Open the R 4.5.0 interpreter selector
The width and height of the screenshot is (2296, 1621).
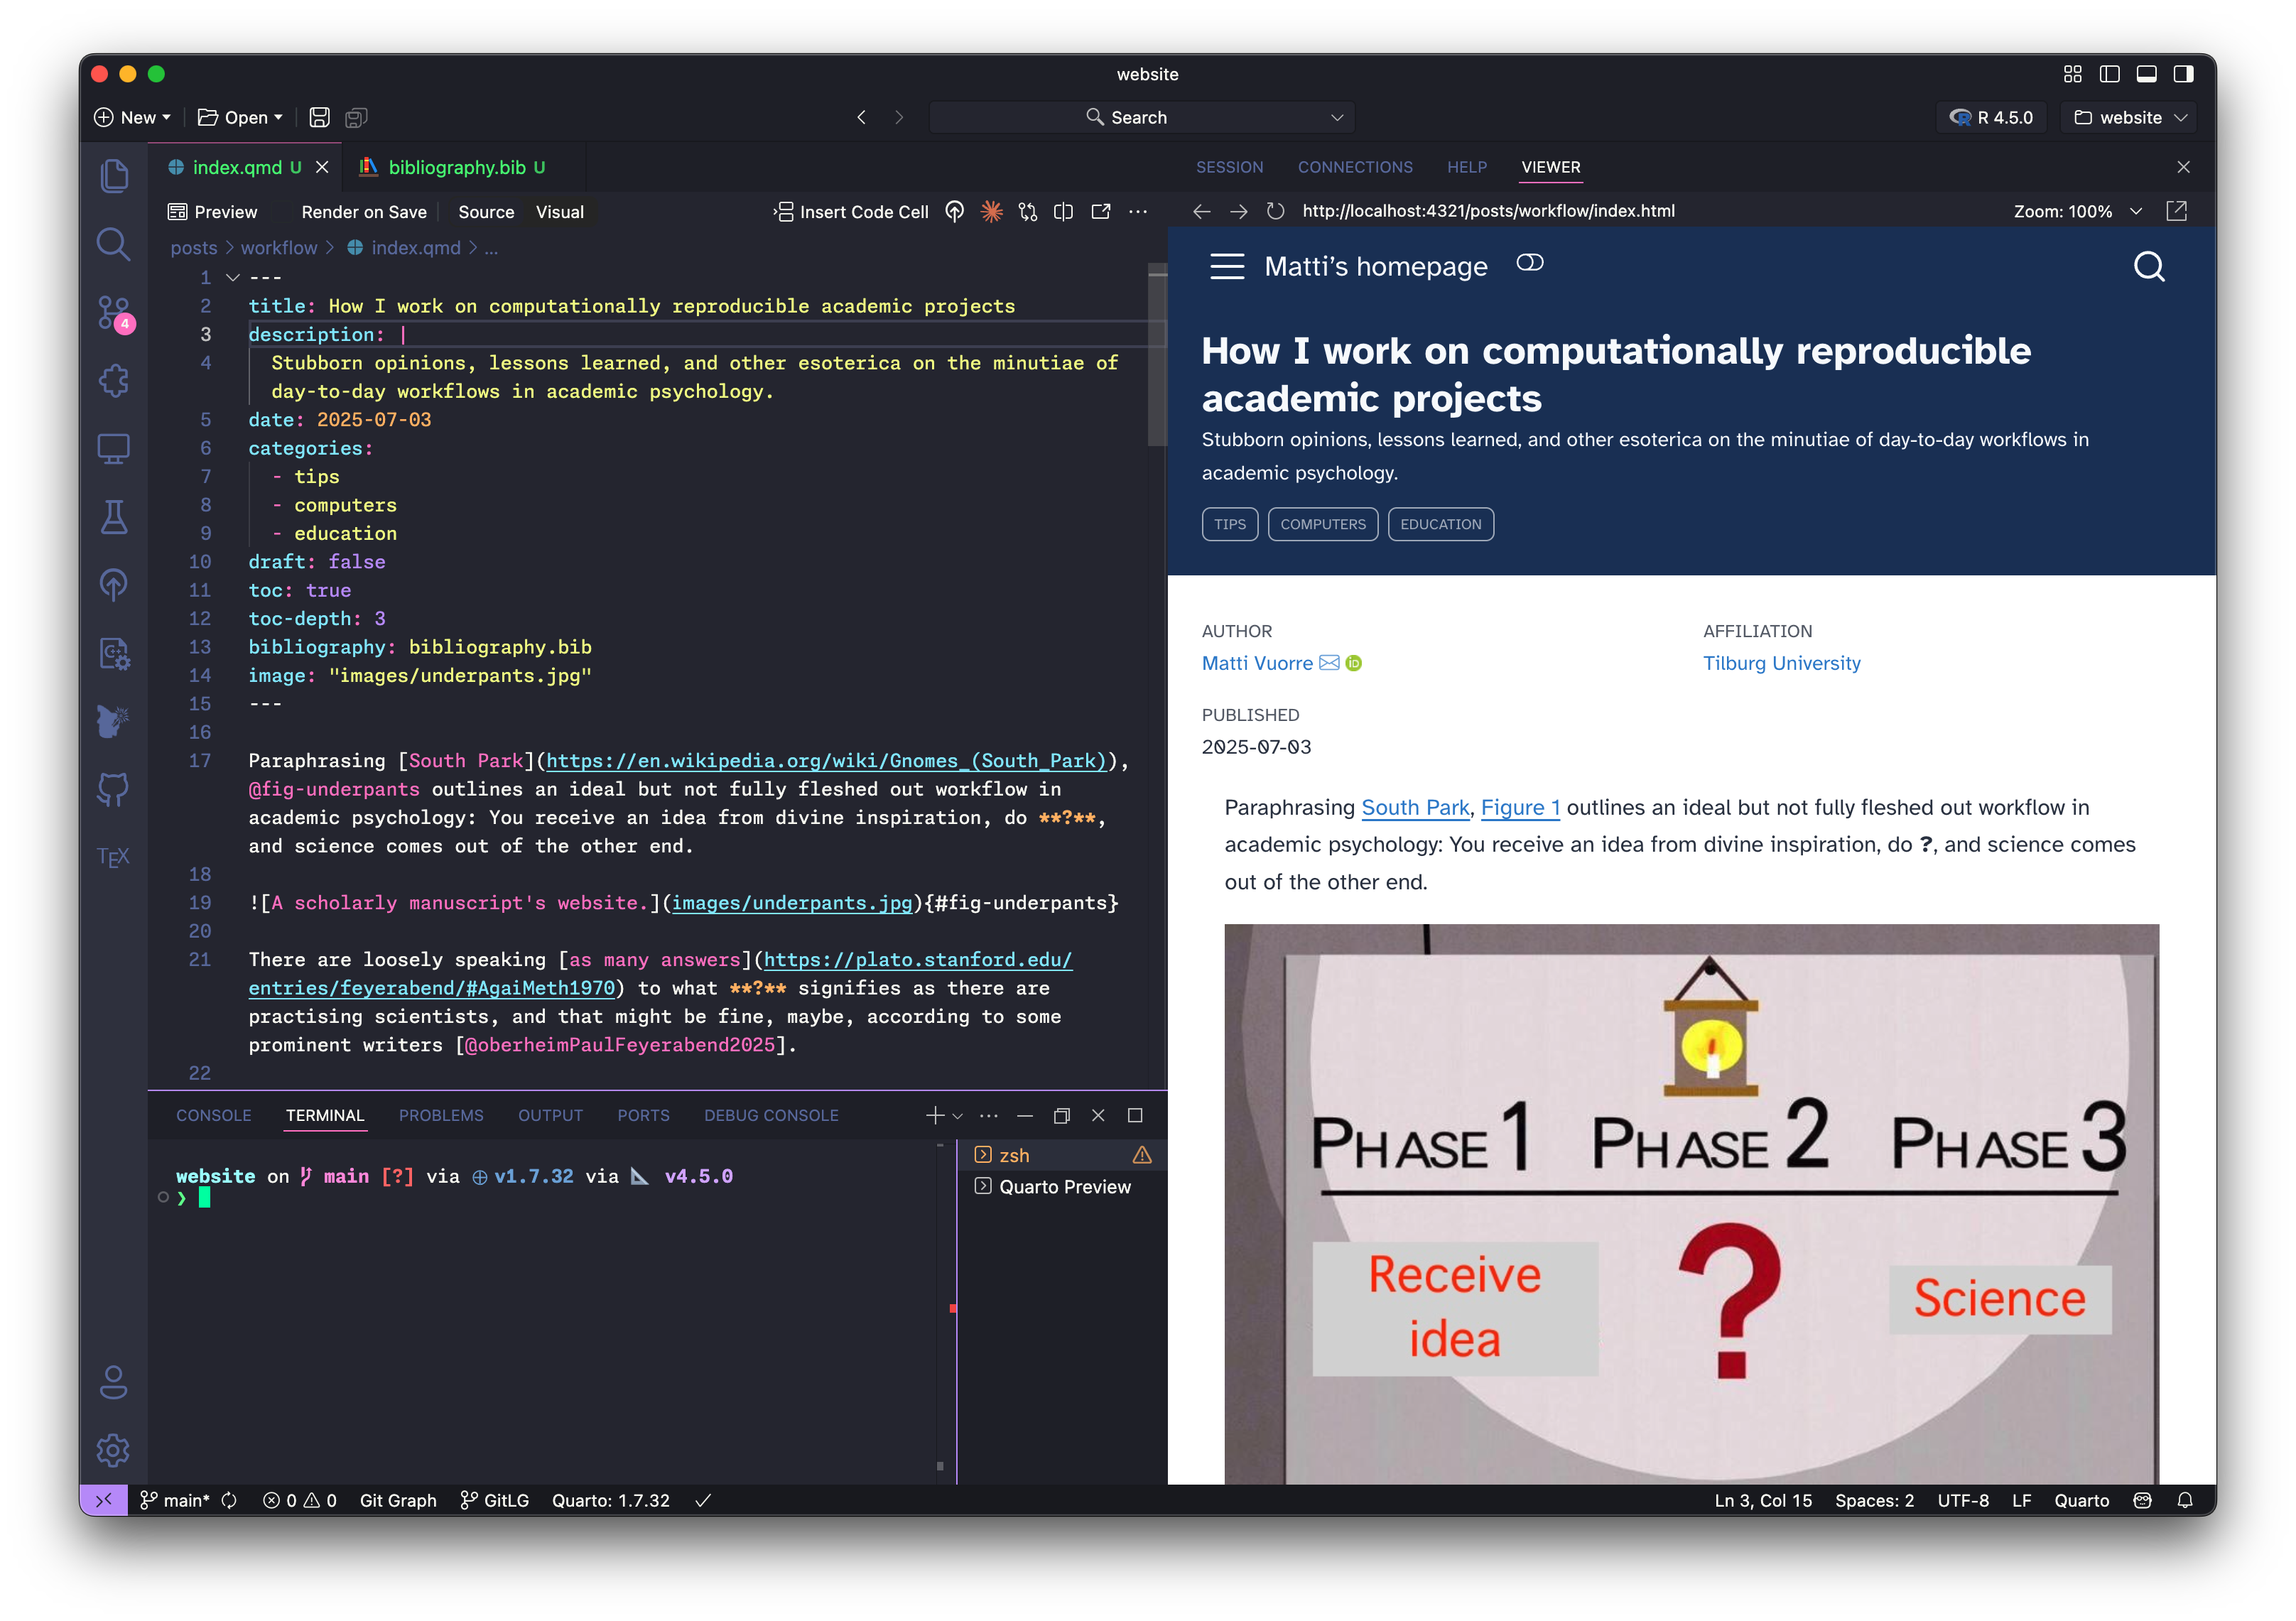(1991, 117)
